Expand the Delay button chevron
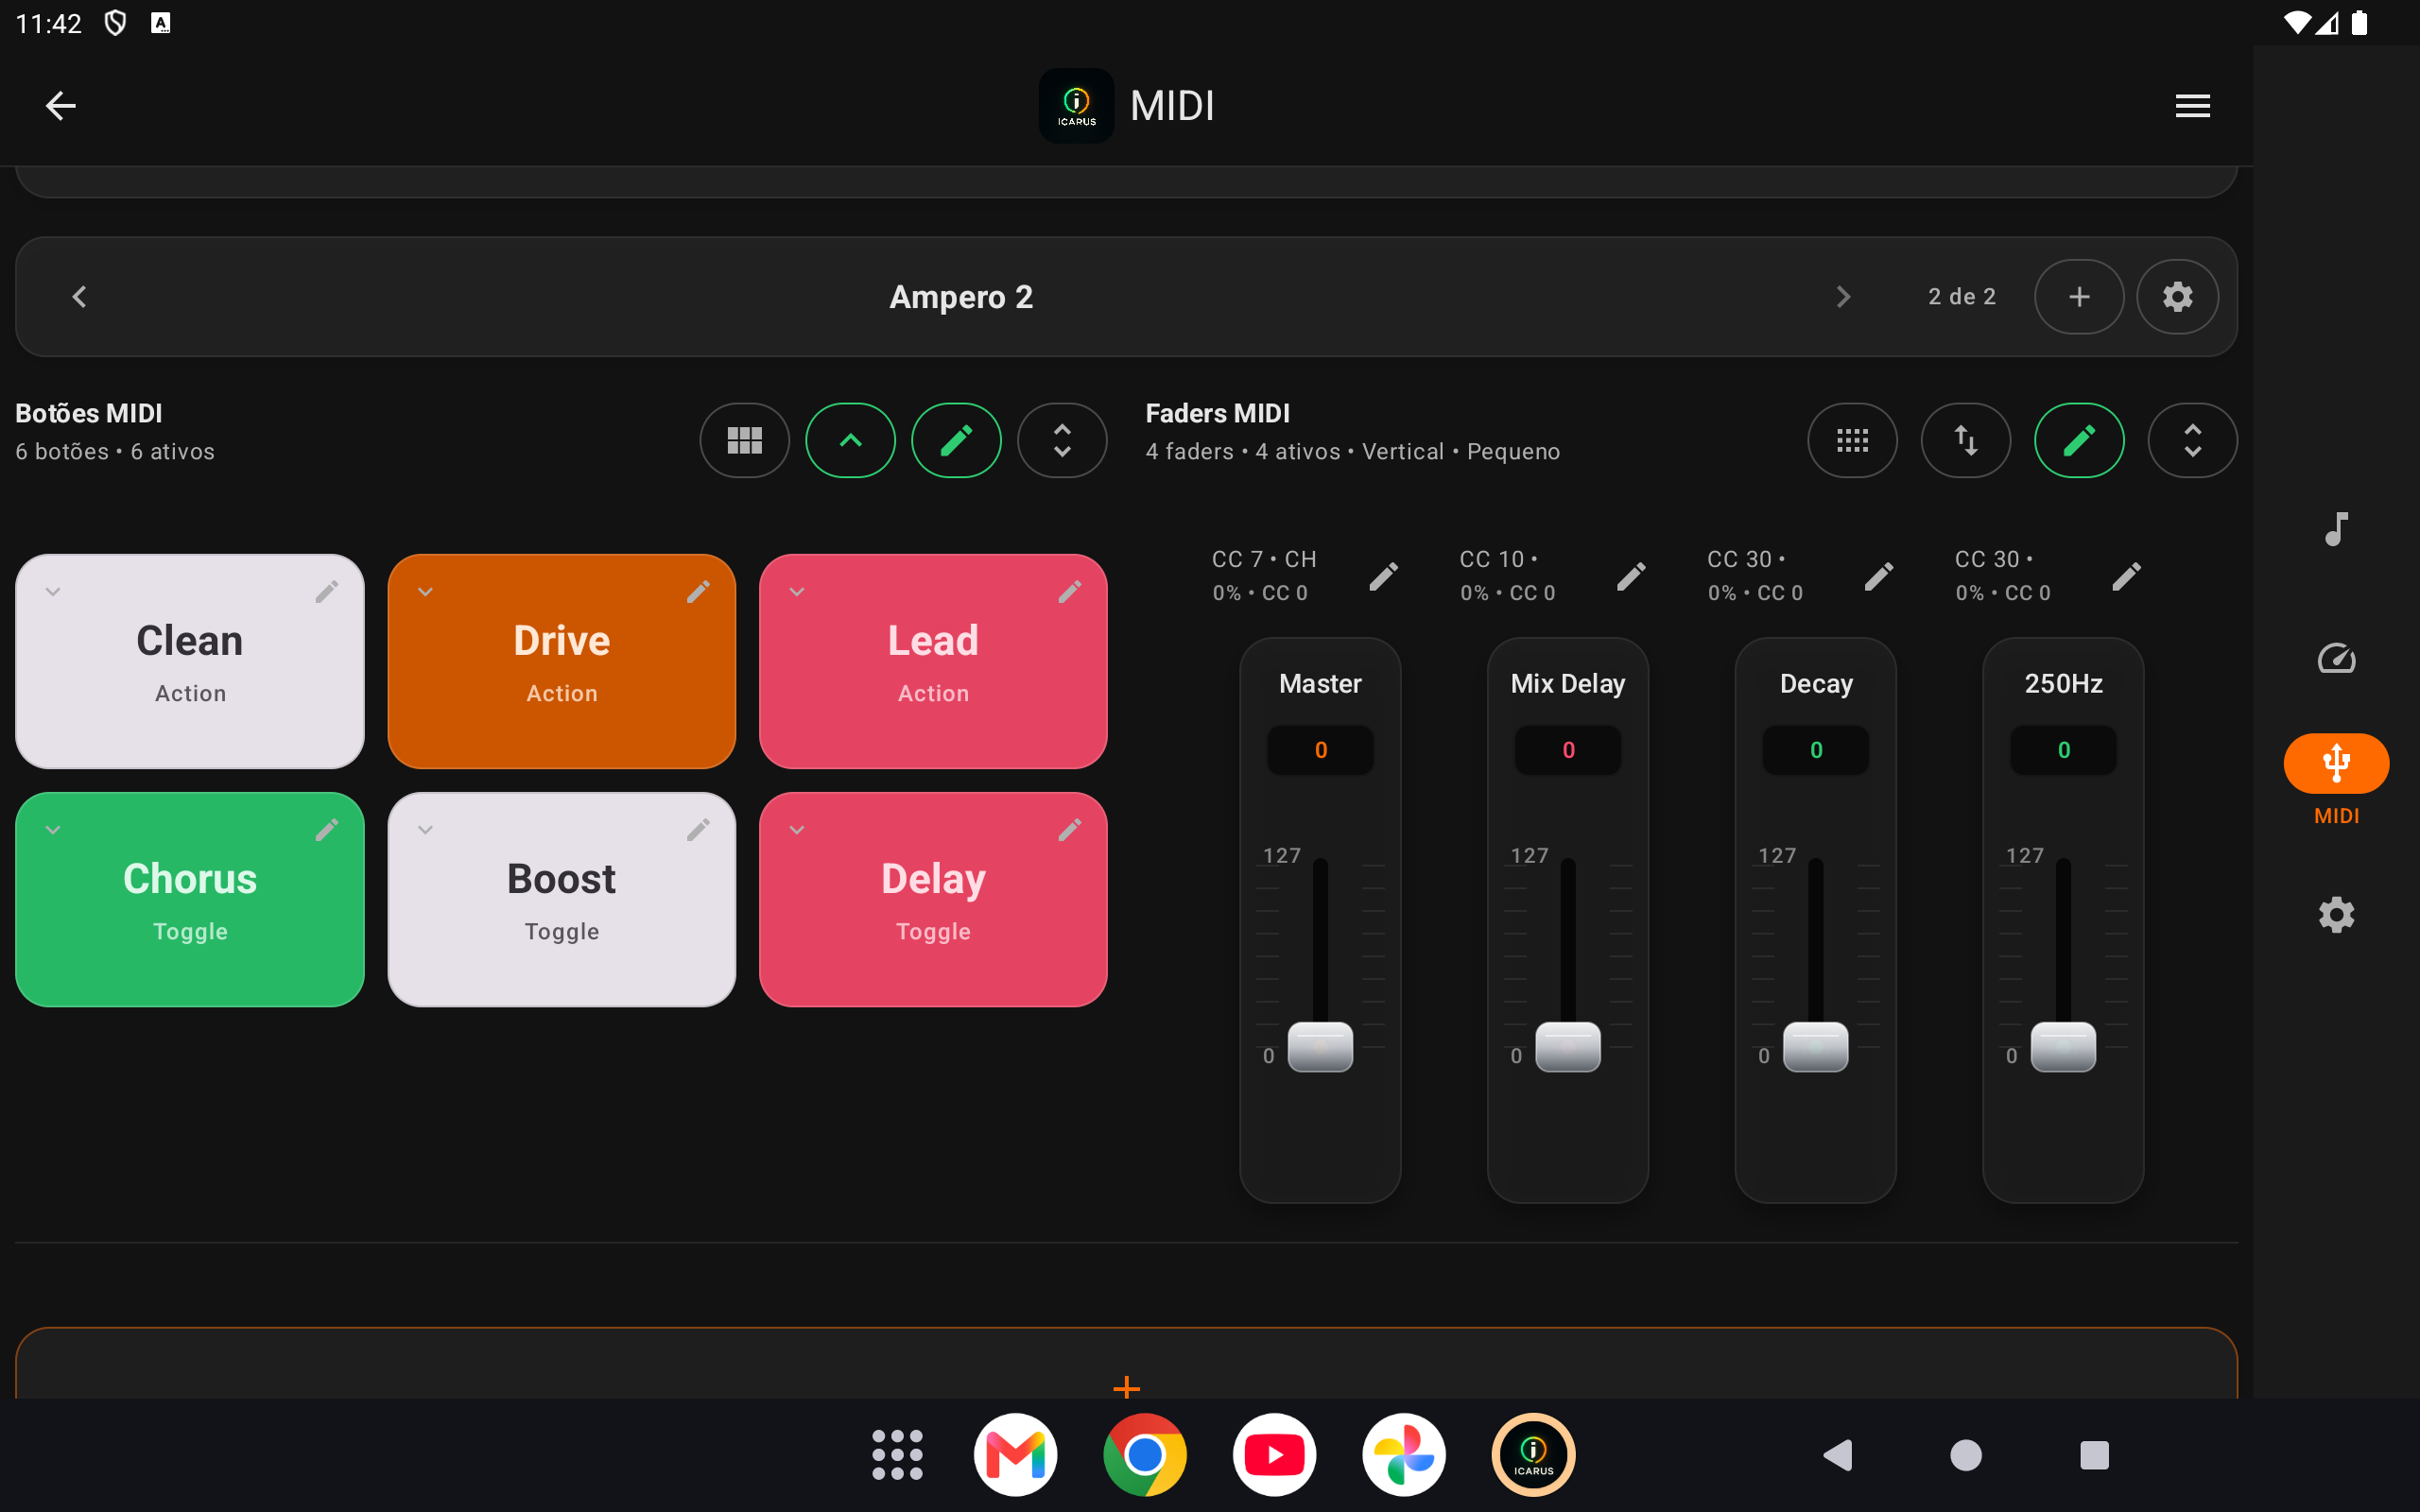The image size is (2420, 1512). [x=797, y=830]
